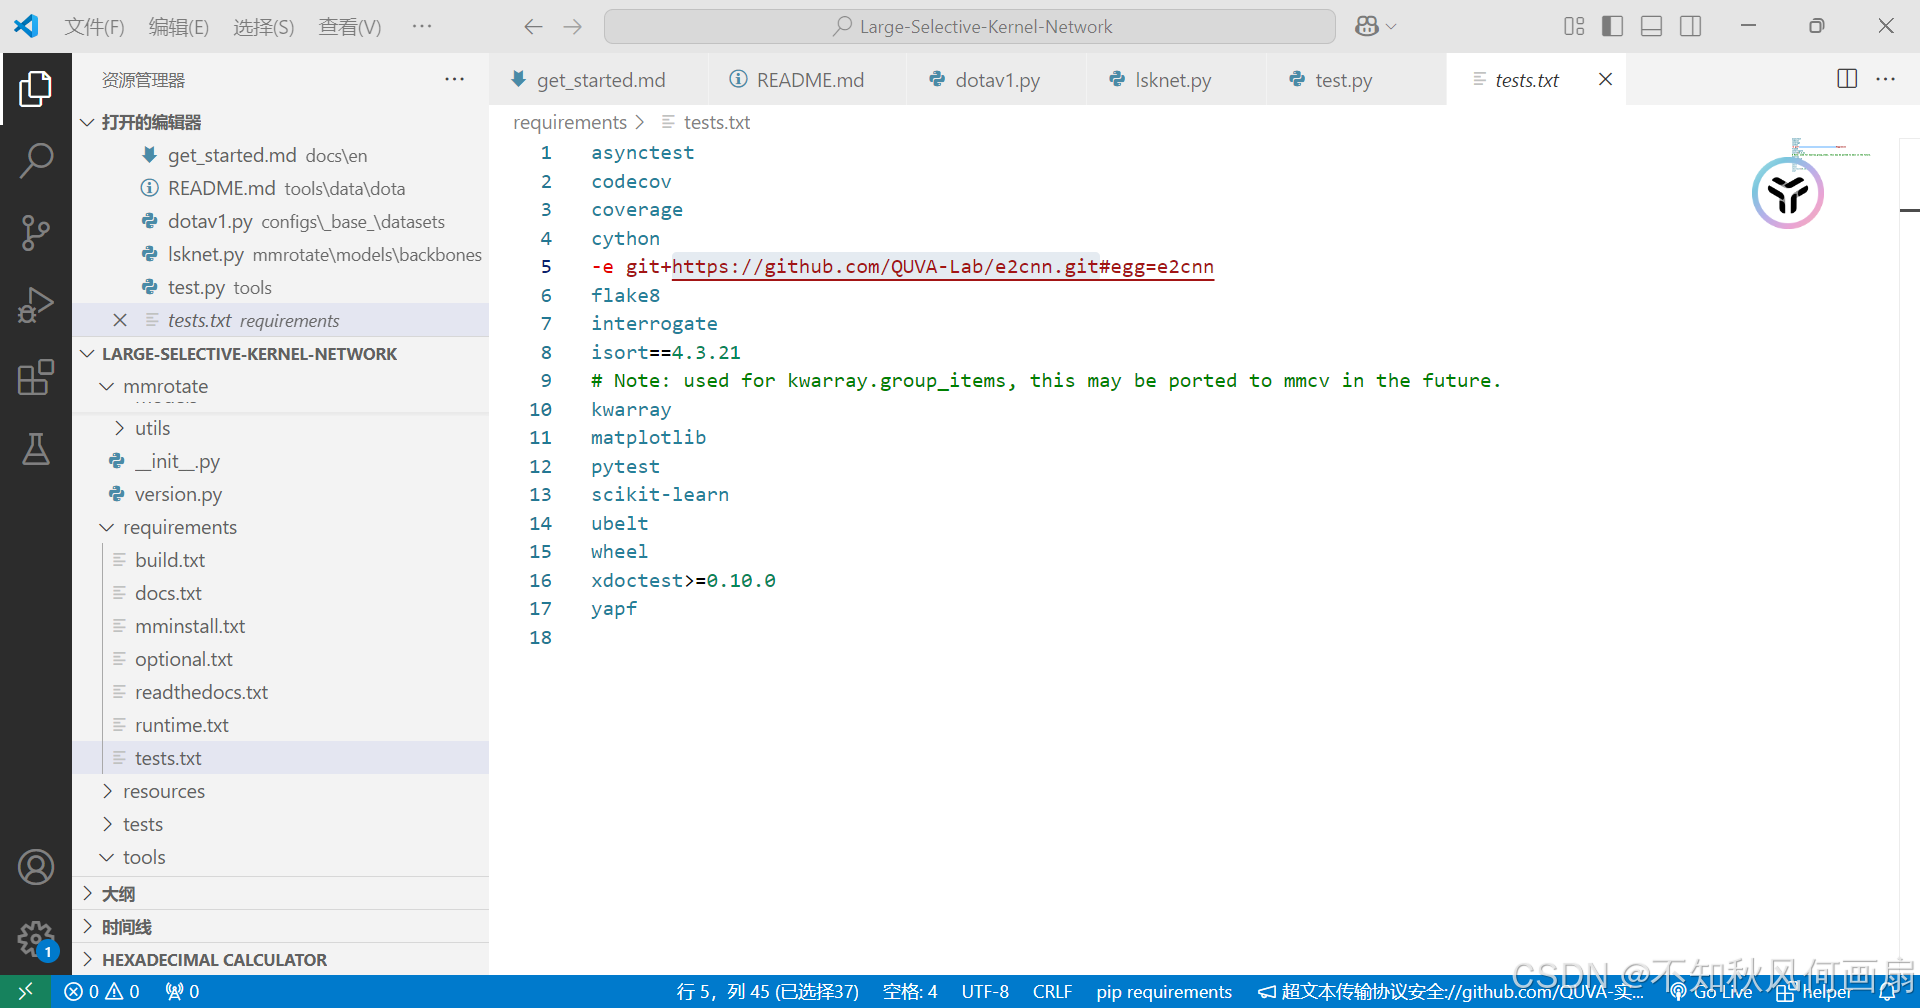Open runtime.txt in file tree
Viewport: 1920px width, 1008px height.
click(280, 725)
